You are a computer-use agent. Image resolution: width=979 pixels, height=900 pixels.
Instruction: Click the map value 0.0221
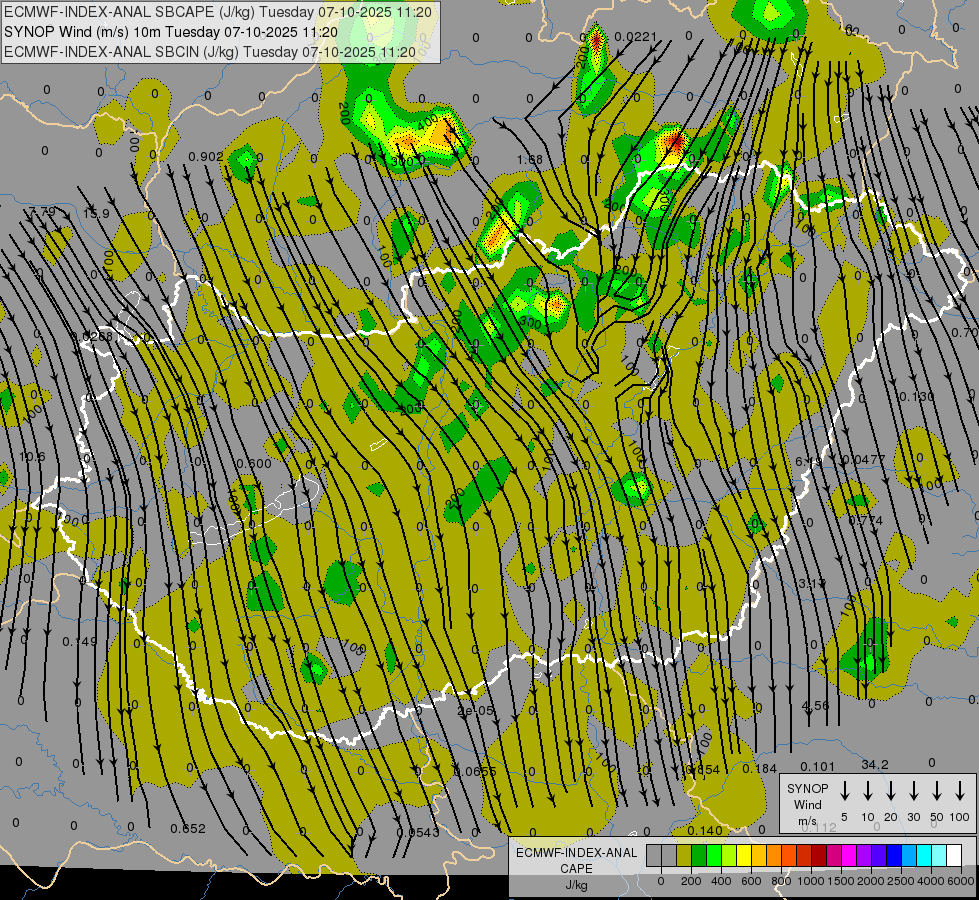[636, 37]
